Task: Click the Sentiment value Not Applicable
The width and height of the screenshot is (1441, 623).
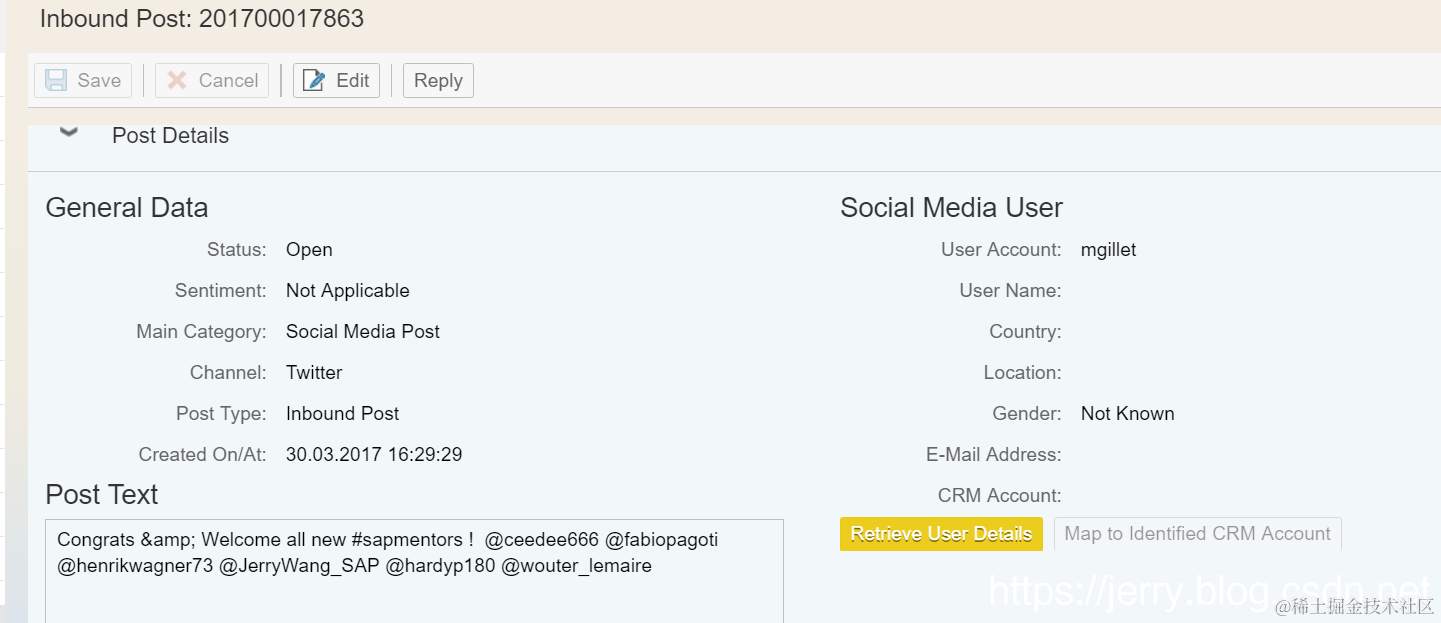Action: (348, 291)
